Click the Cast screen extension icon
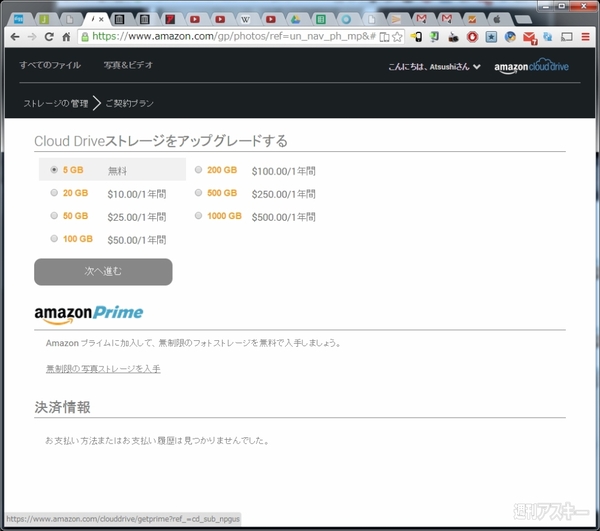 [x=567, y=37]
